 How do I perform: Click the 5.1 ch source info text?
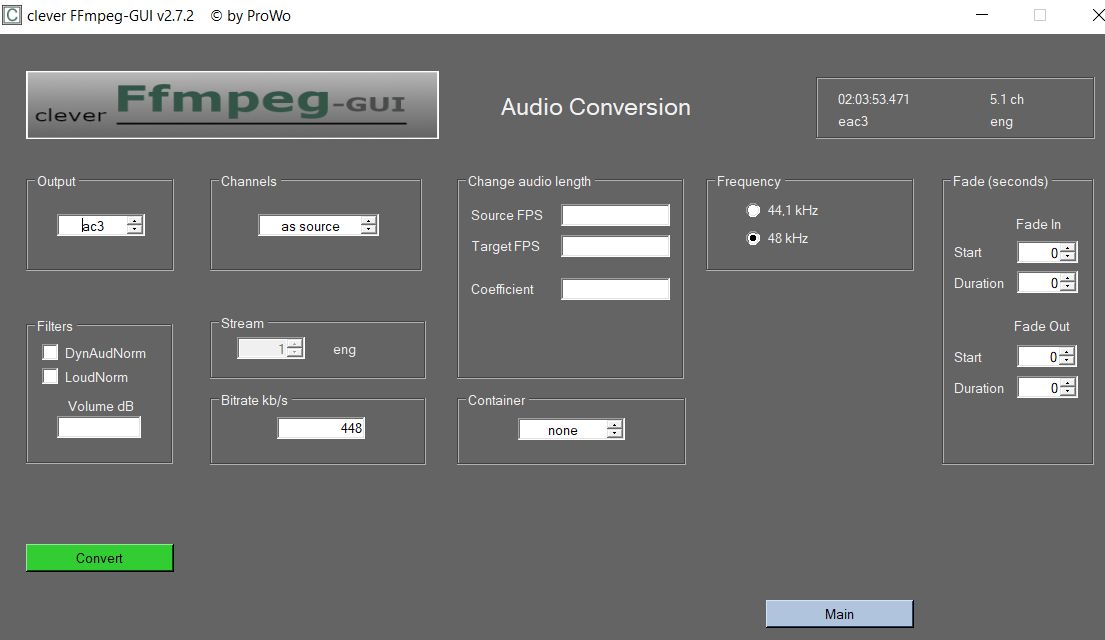click(1006, 99)
